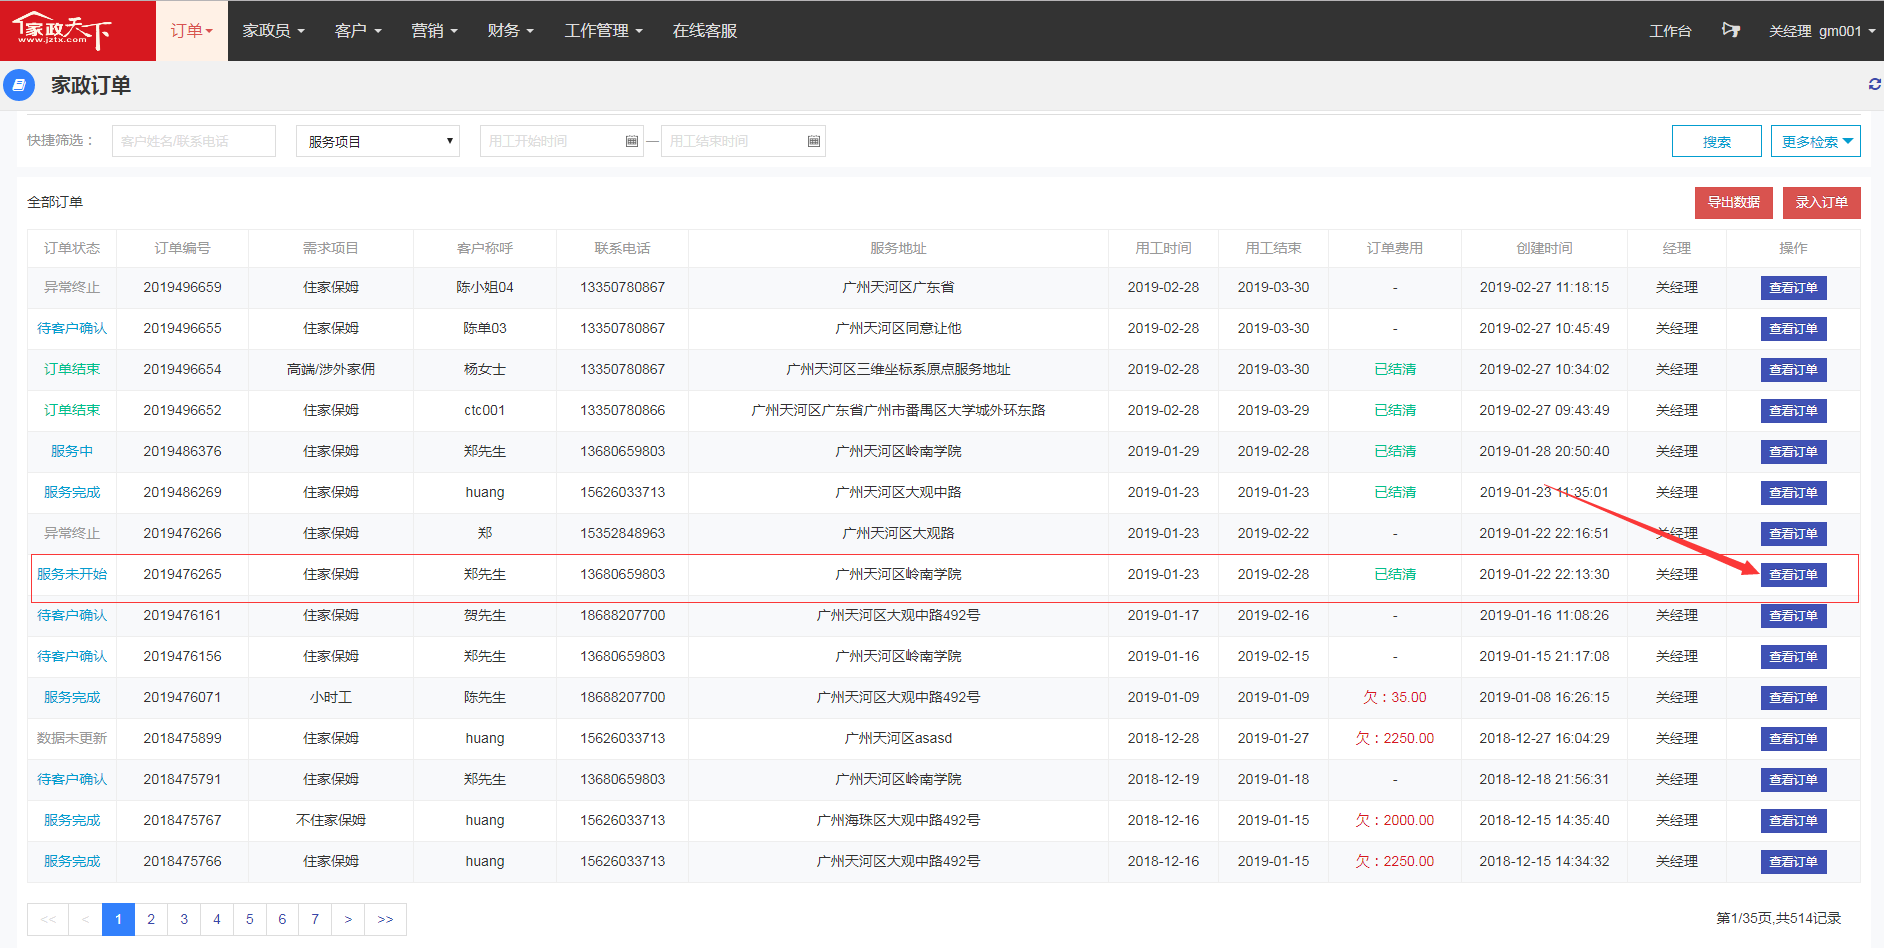This screenshot has height=948, width=1884.
Task: Open calendar icon for 用工开始时间
Action: (632, 141)
